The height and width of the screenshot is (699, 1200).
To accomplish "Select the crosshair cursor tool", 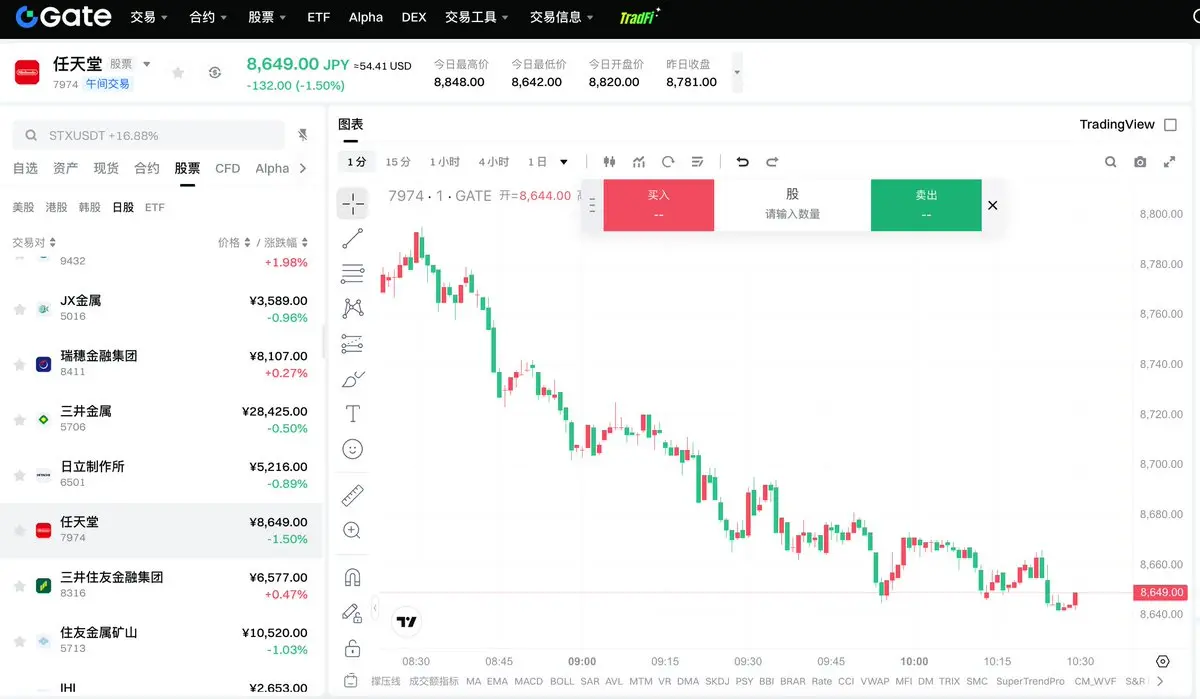I will pyautogui.click(x=352, y=204).
